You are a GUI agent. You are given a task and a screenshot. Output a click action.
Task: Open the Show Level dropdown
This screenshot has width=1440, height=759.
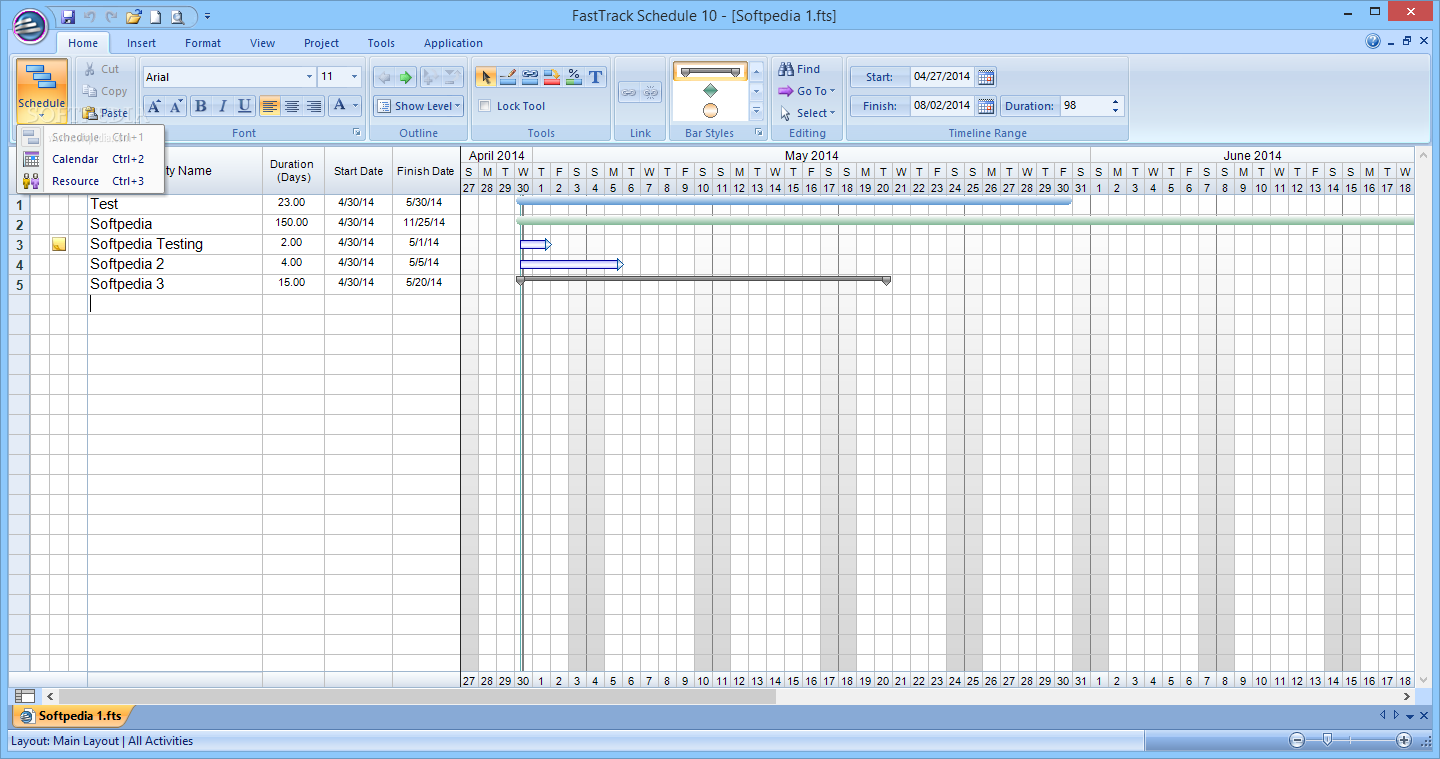(x=419, y=106)
